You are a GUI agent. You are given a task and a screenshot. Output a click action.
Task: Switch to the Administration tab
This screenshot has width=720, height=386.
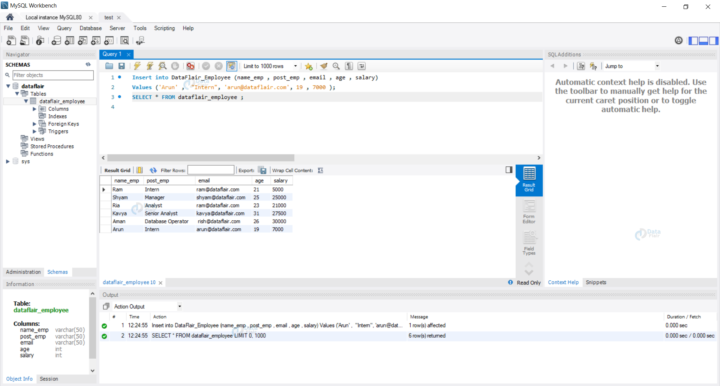23,272
